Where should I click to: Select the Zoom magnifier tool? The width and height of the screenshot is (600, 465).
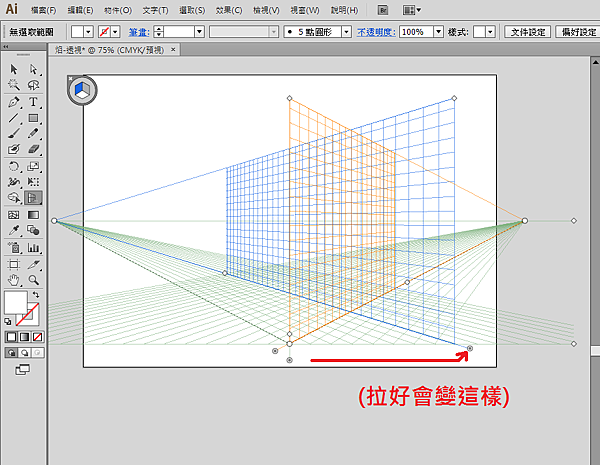coord(33,279)
